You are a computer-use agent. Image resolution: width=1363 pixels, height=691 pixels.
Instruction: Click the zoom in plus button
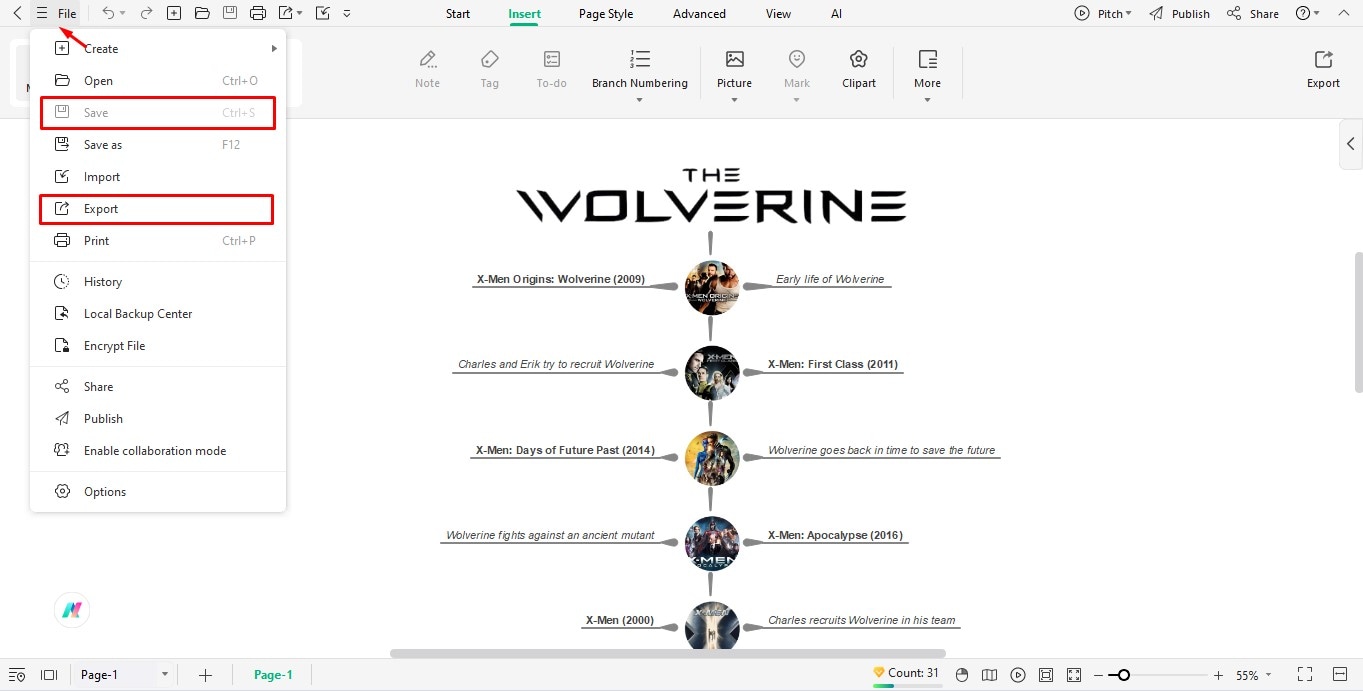point(1218,675)
